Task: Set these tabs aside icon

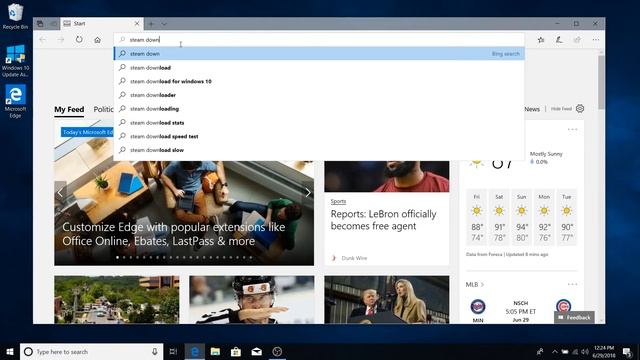Action: pos(53,24)
